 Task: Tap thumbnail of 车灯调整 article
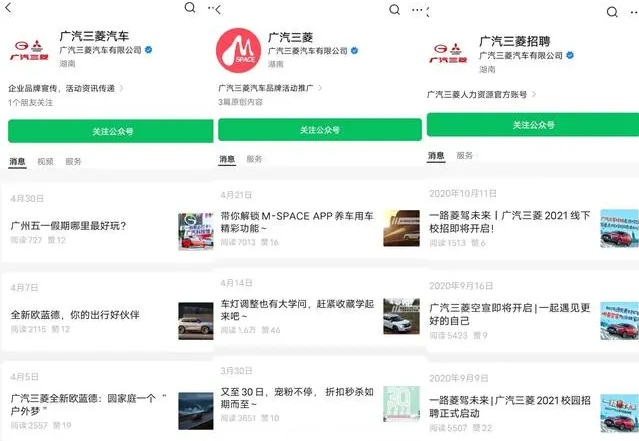401,316
